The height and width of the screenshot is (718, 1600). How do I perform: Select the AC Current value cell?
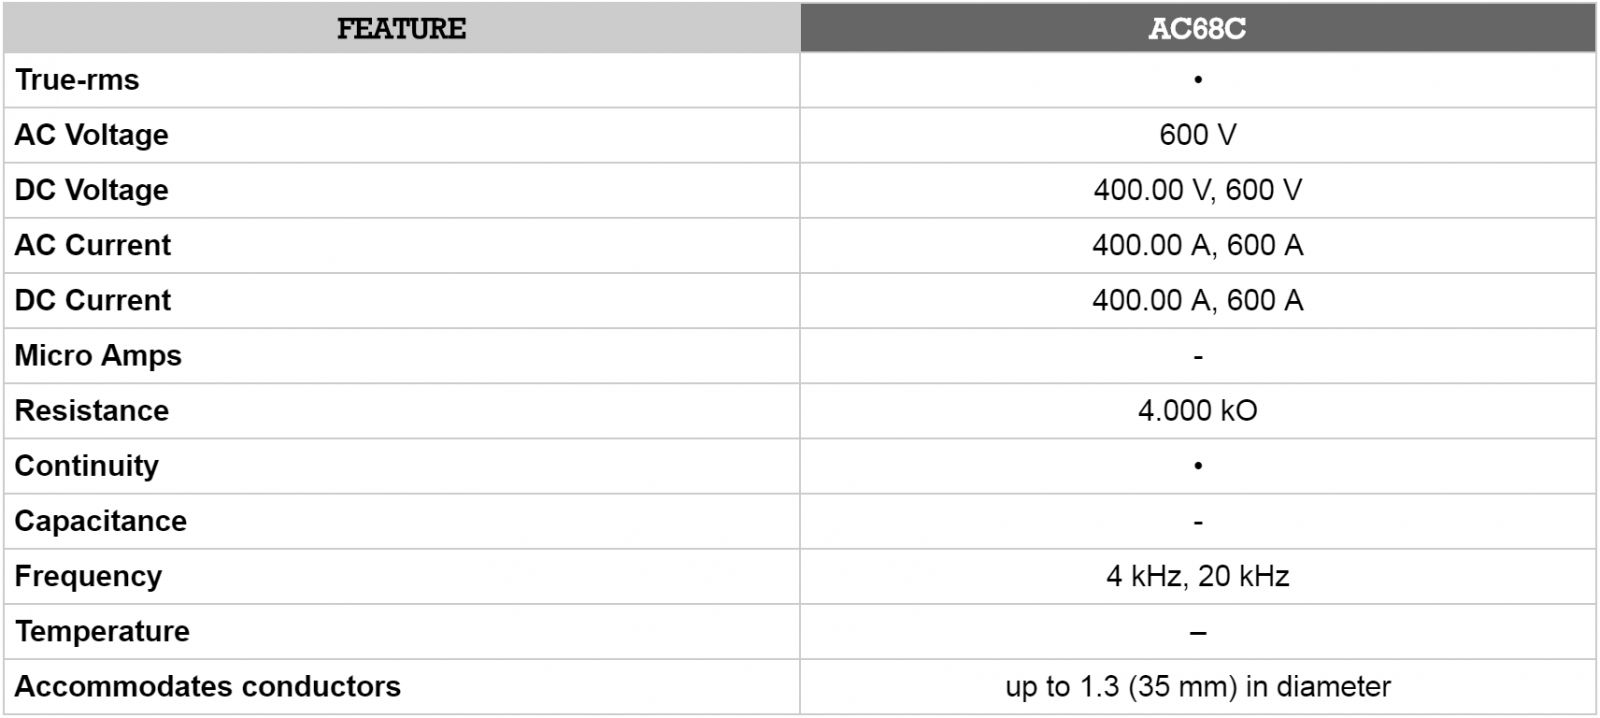click(x=1197, y=245)
